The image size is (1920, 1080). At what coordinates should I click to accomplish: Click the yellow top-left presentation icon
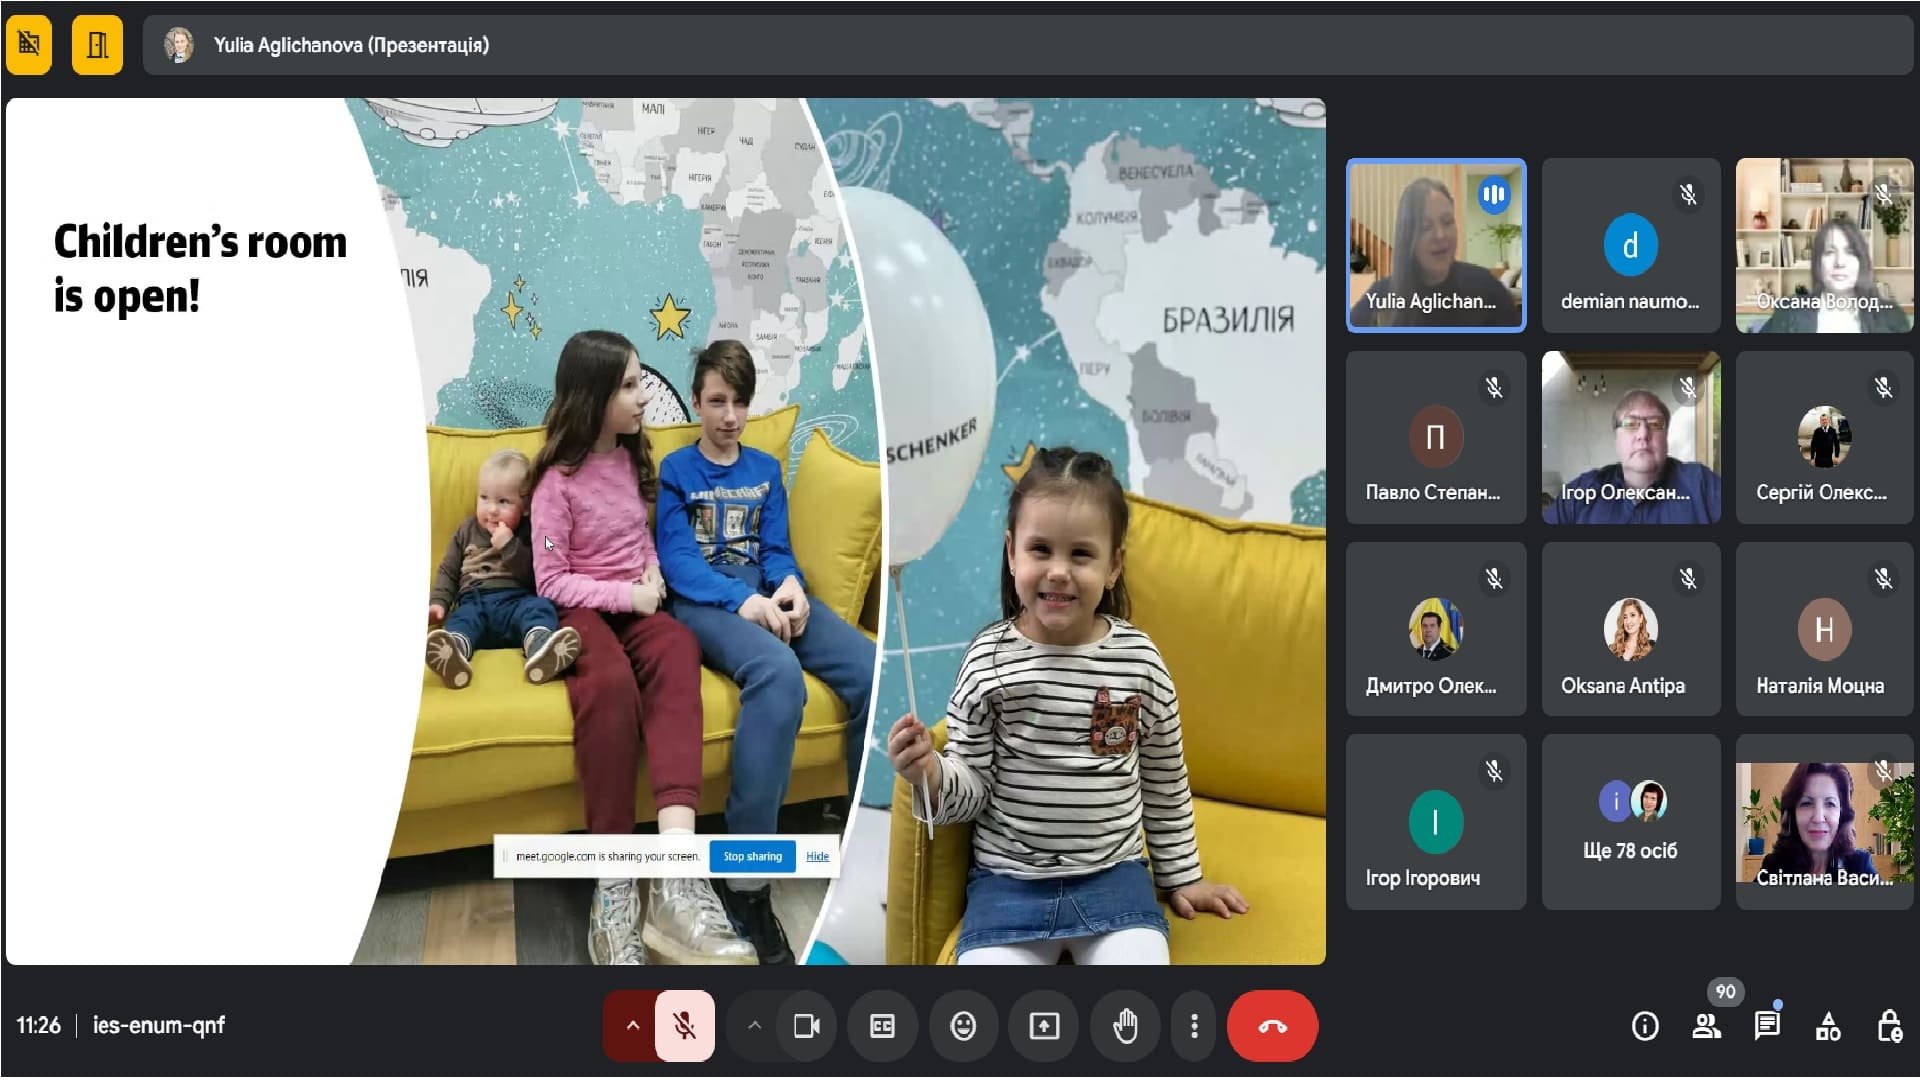[x=29, y=45]
